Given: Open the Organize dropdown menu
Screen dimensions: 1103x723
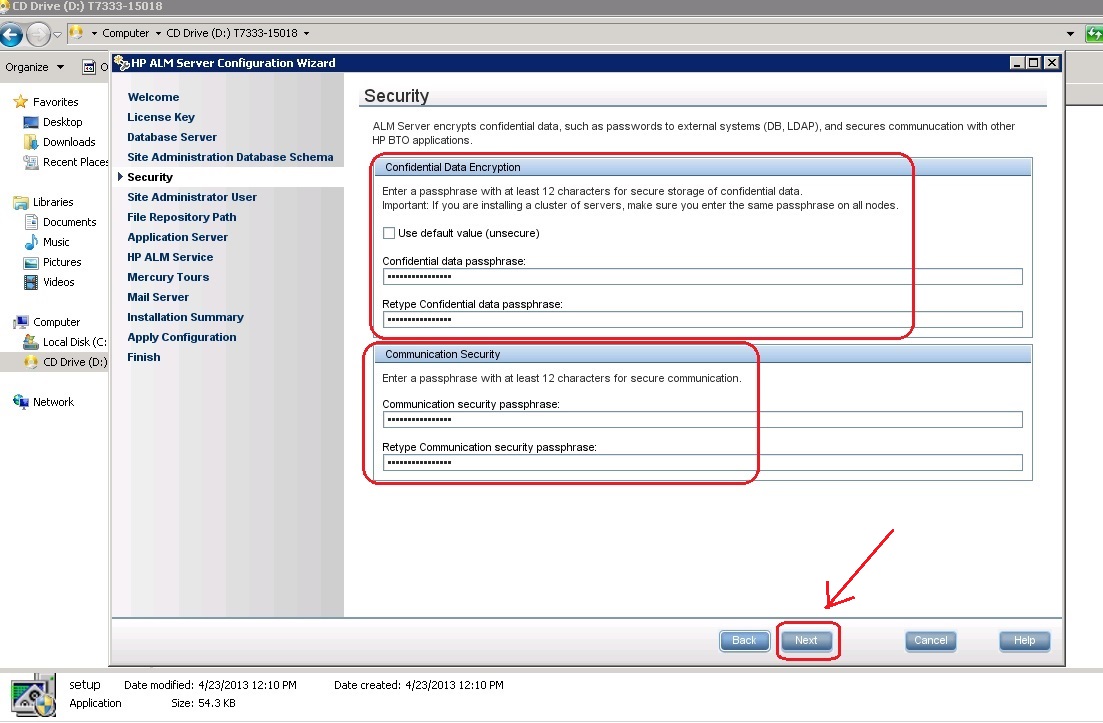Looking at the screenshot, I should [x=34, y=67].
